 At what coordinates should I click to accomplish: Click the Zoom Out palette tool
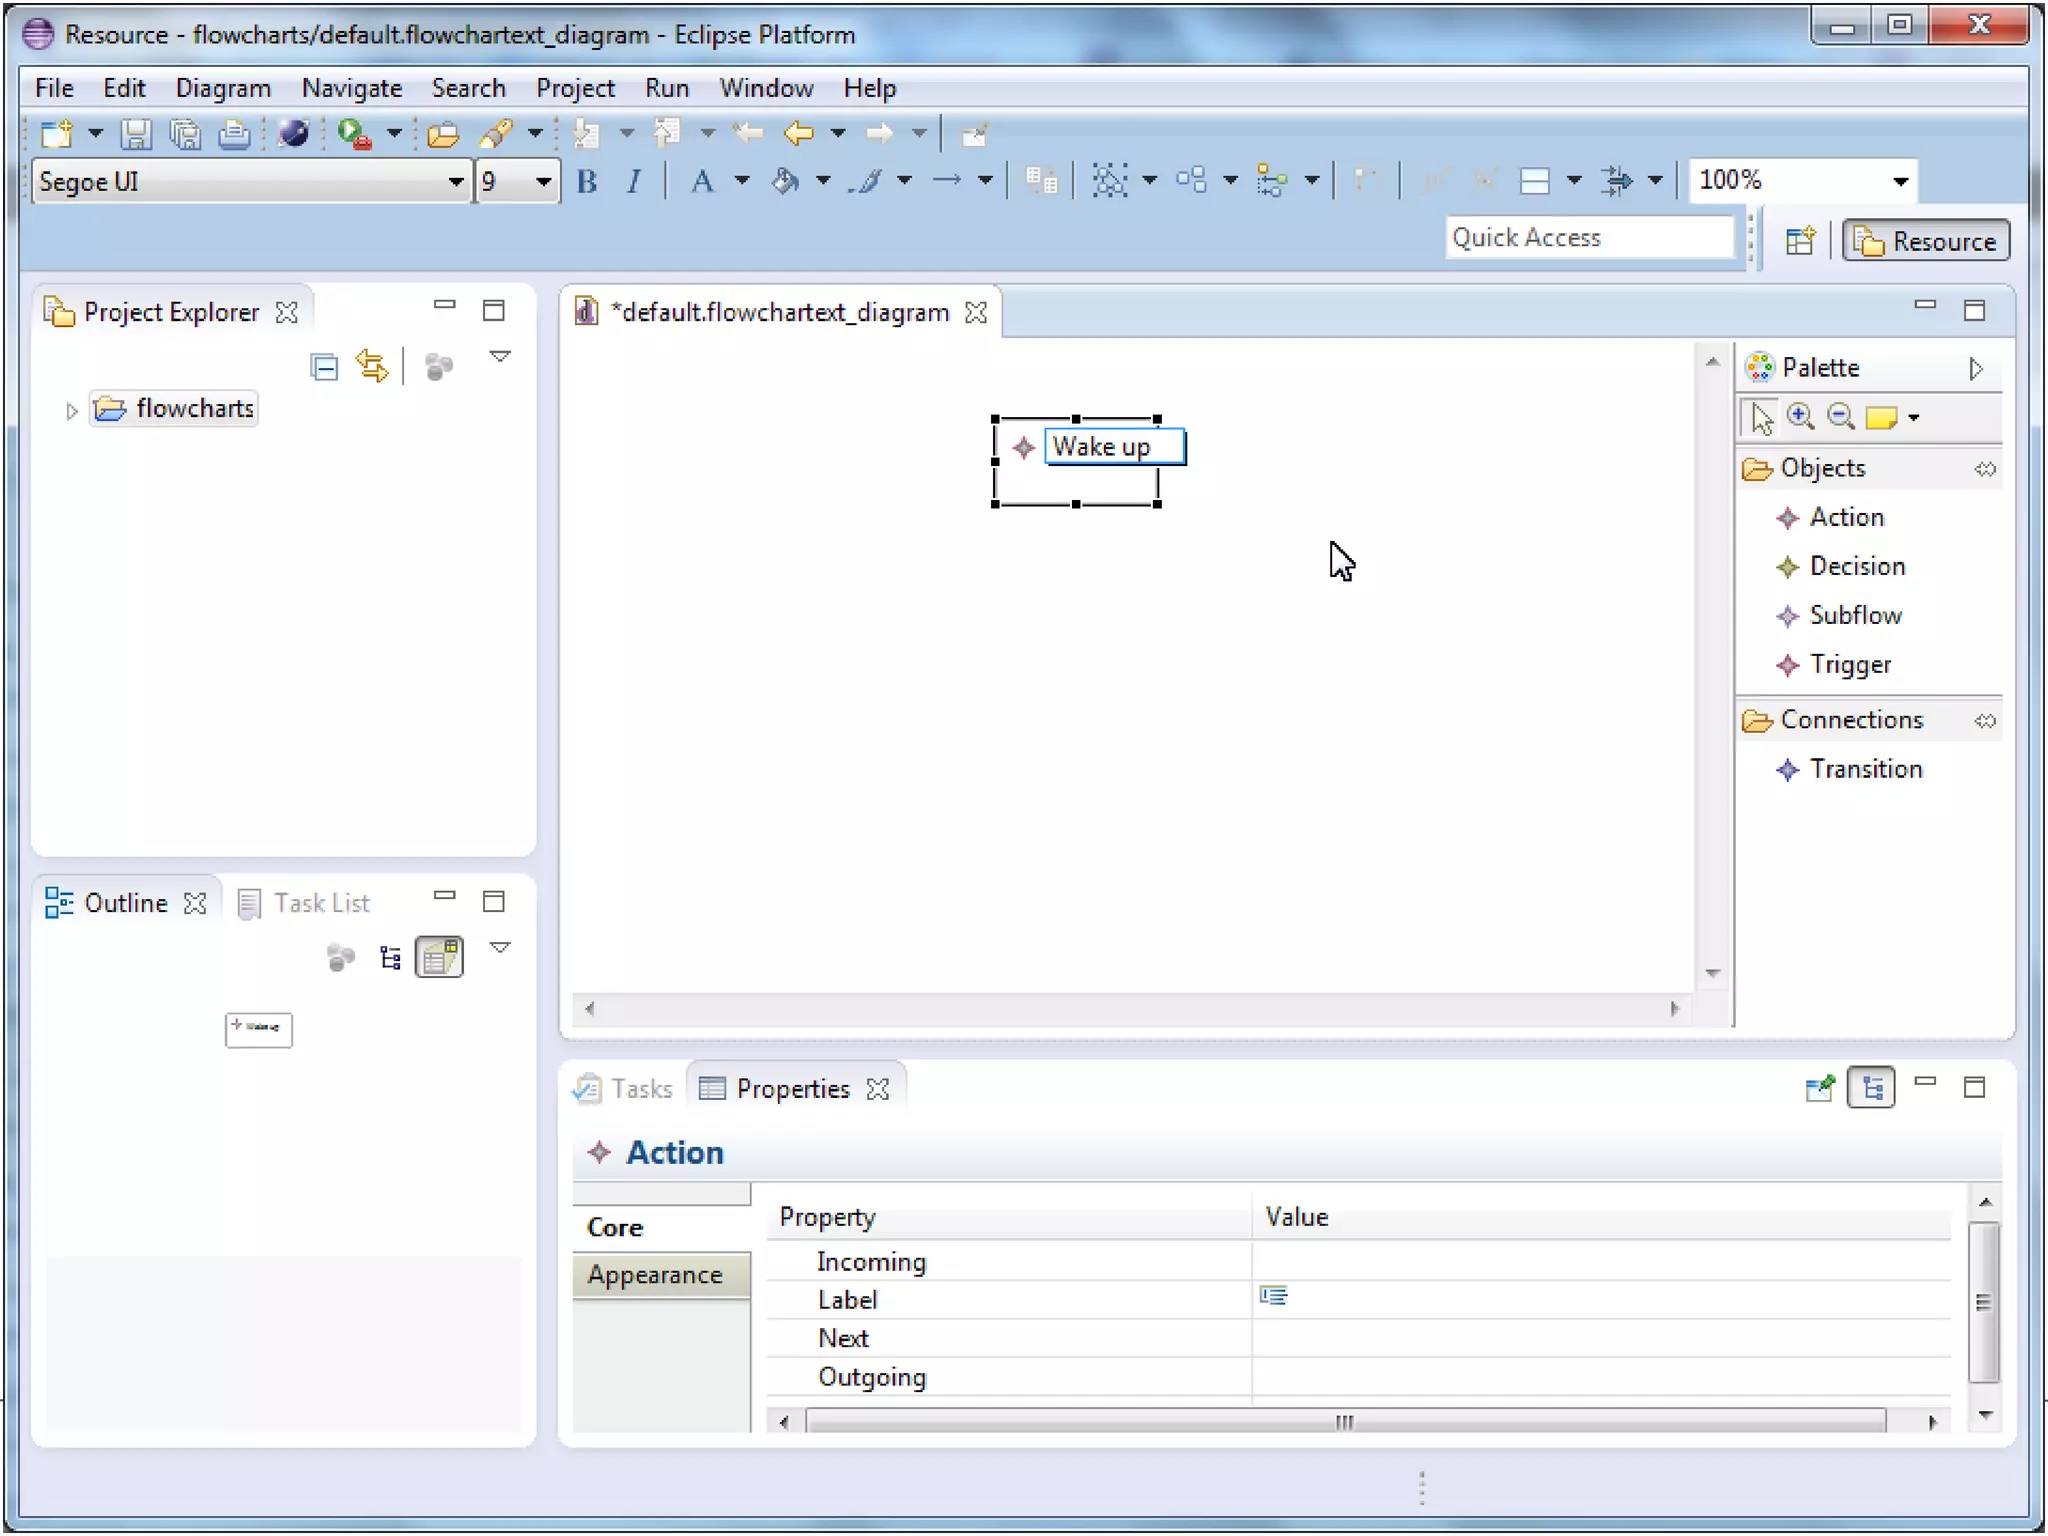coord(1840,416)
